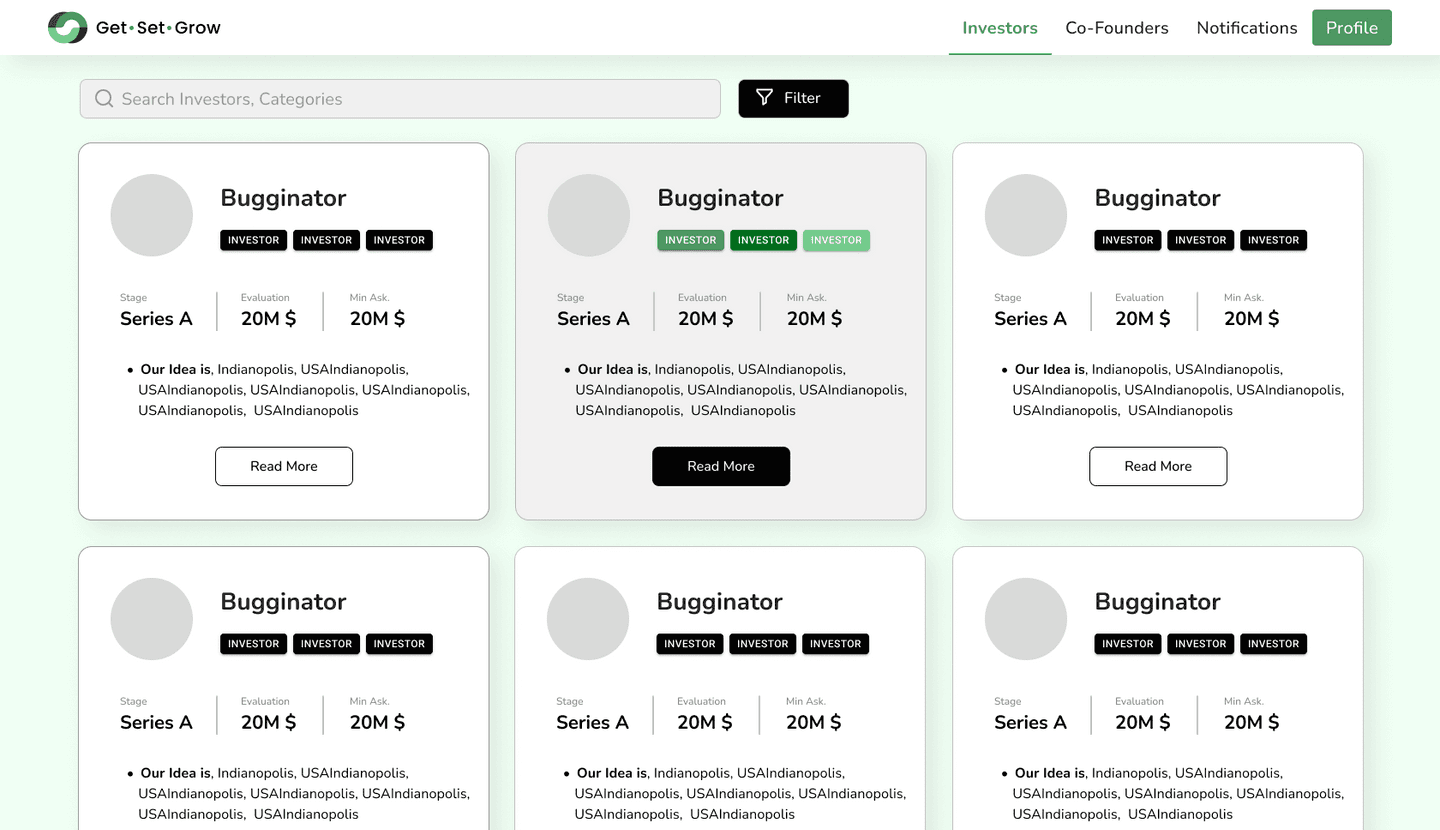1440x830 pixels.
Task: Click Bugginator title in bottom-right card
Action: tap(1158, 602)
